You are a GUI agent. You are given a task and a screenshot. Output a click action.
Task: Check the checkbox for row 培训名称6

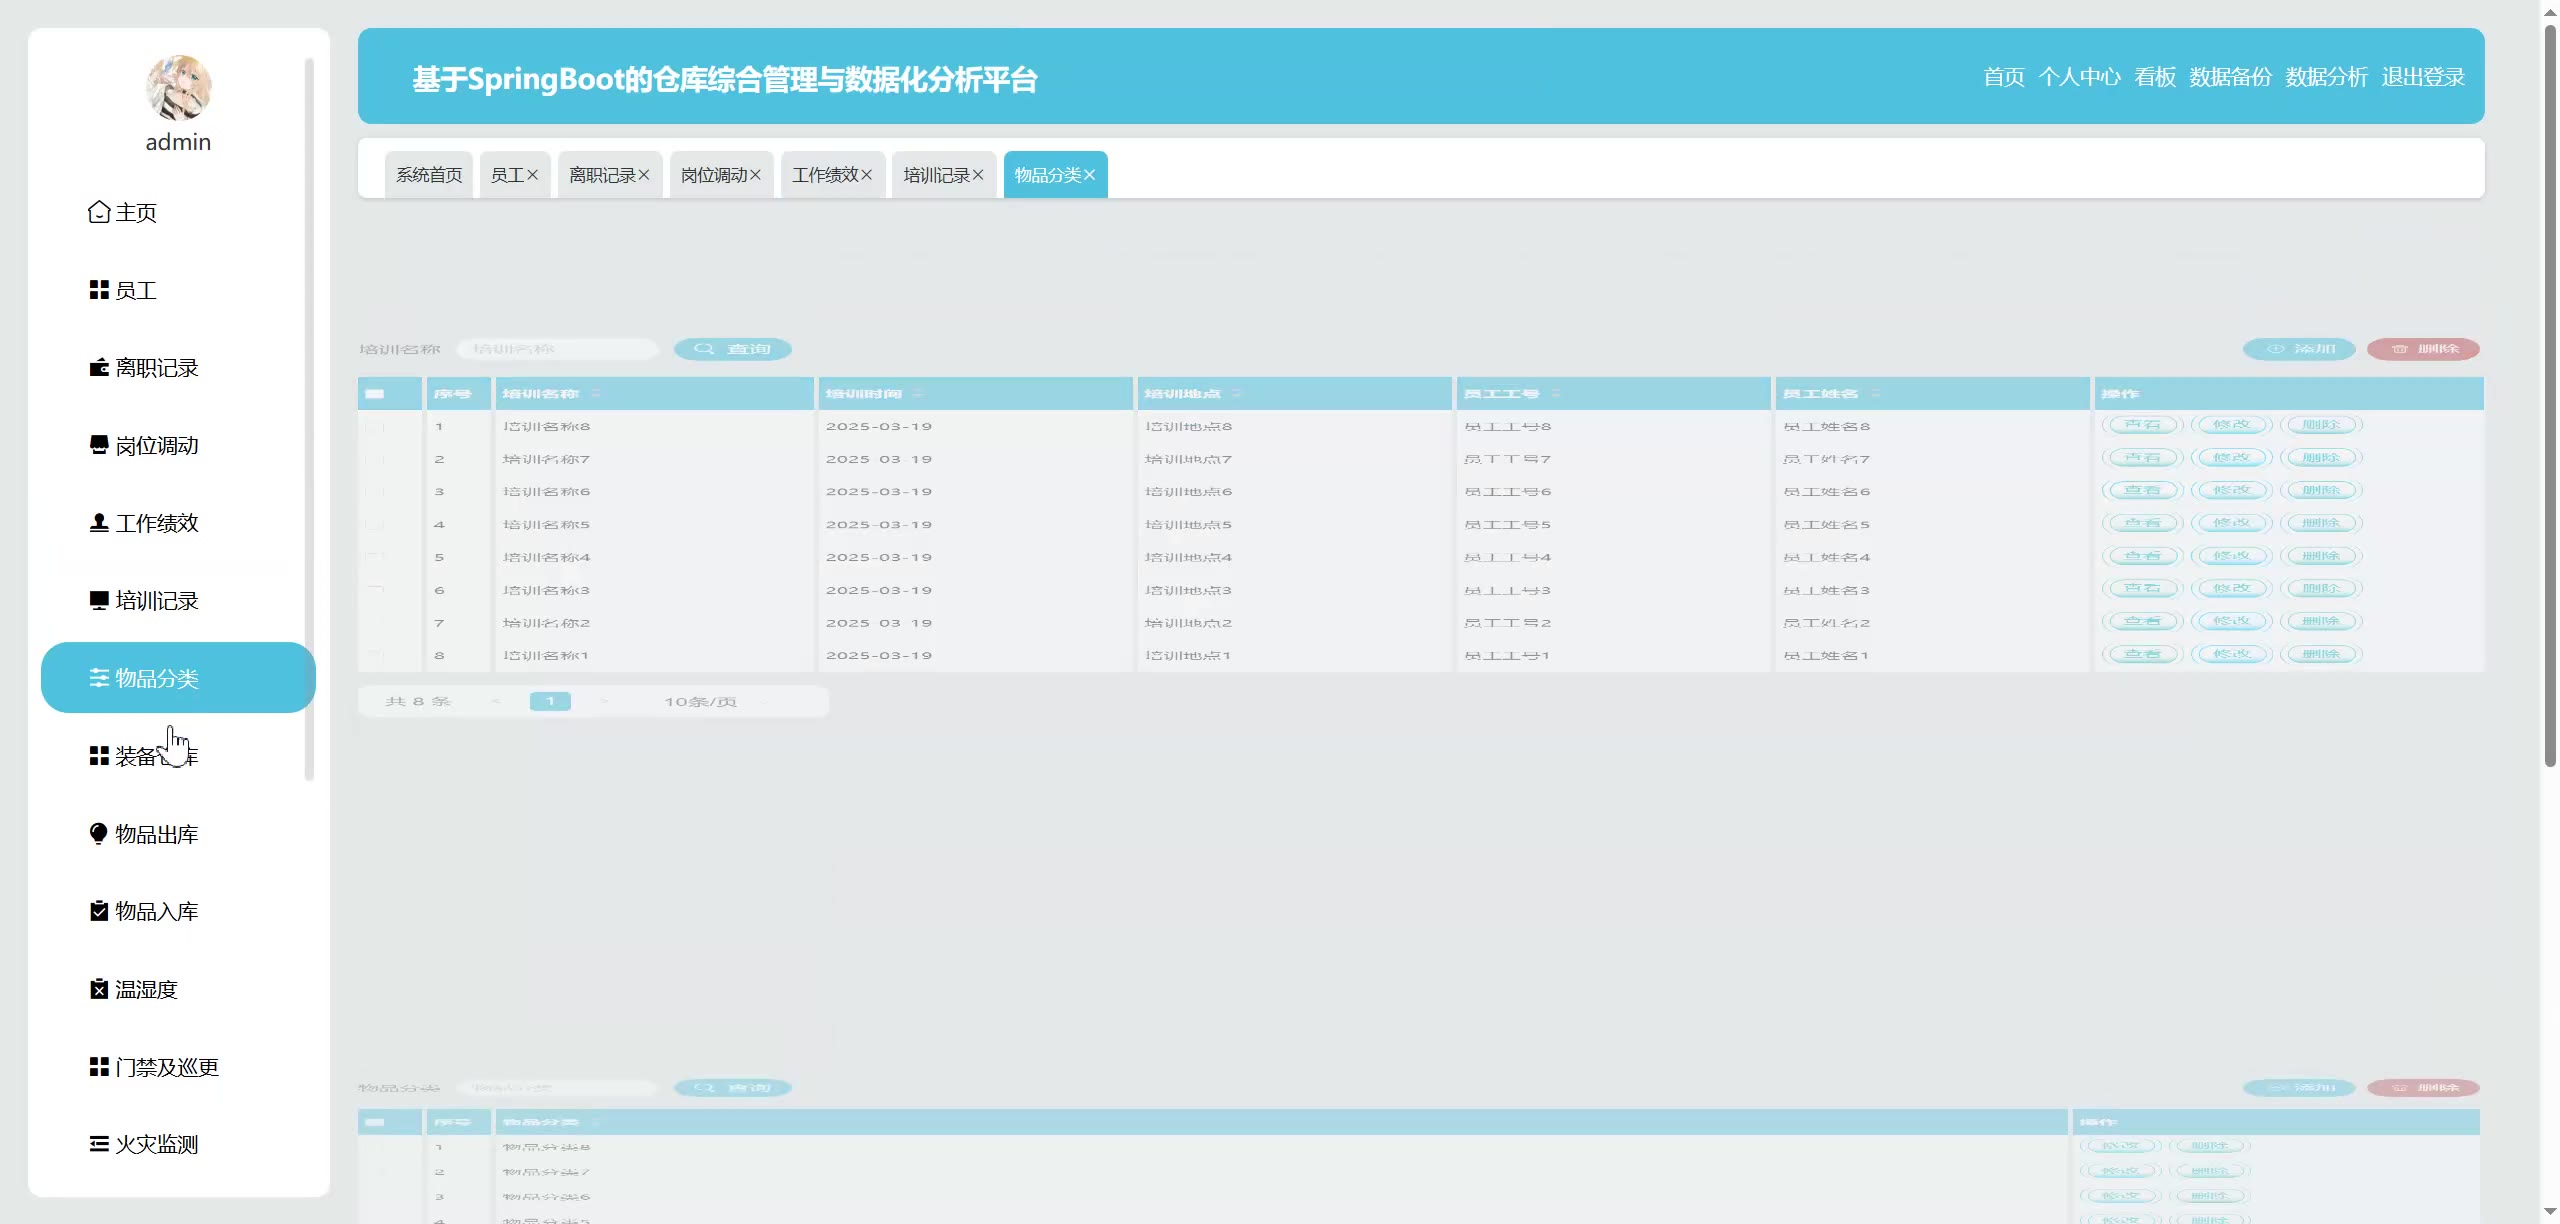(x=375, y=492)
